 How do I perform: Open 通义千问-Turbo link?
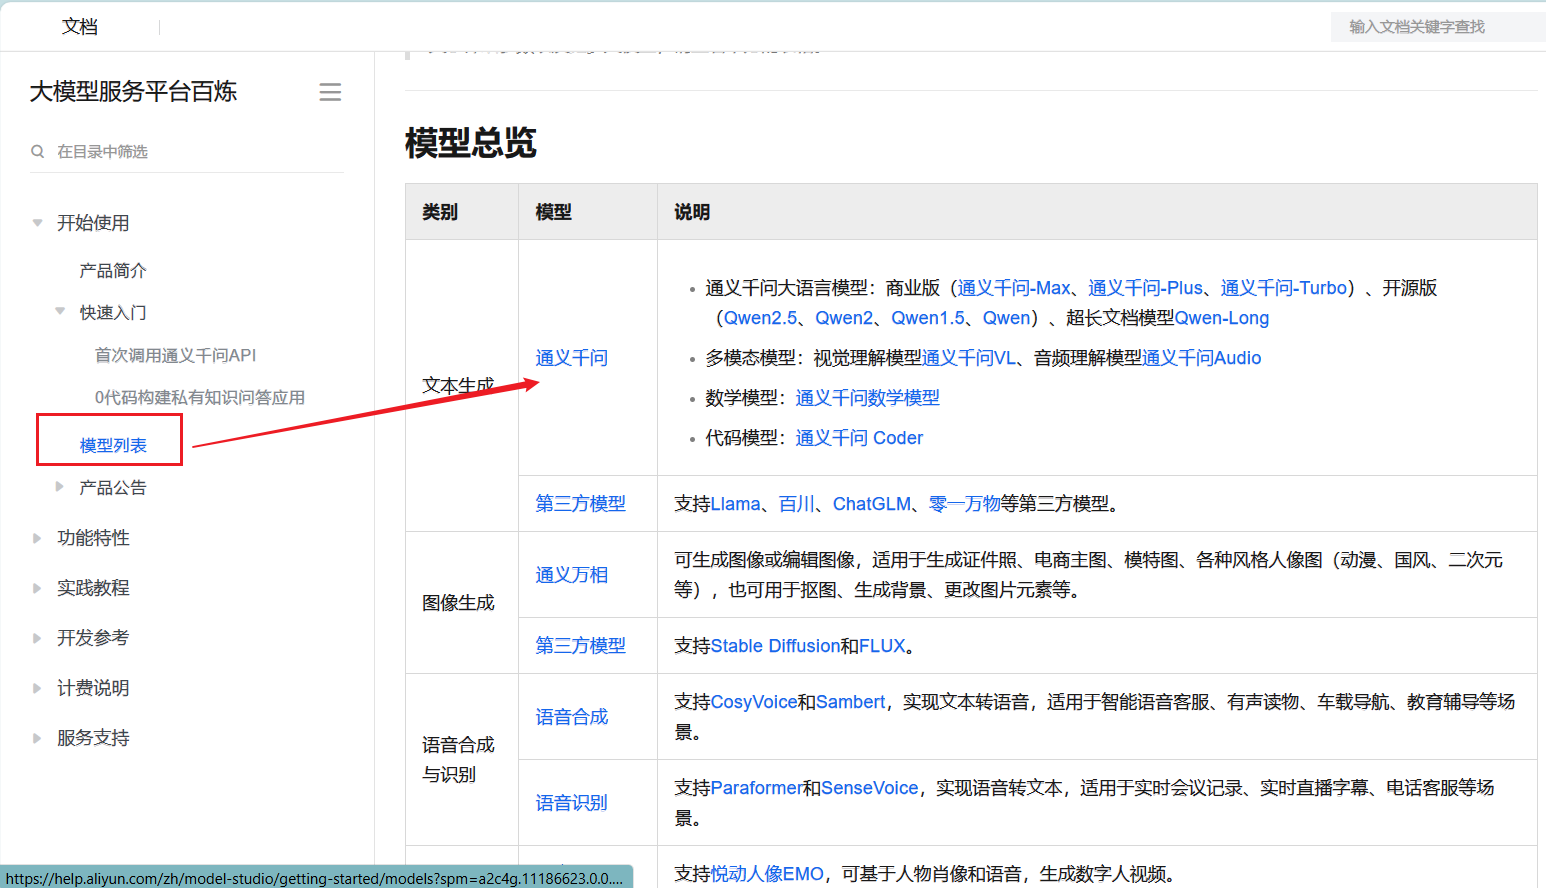tap(1284, 288)
